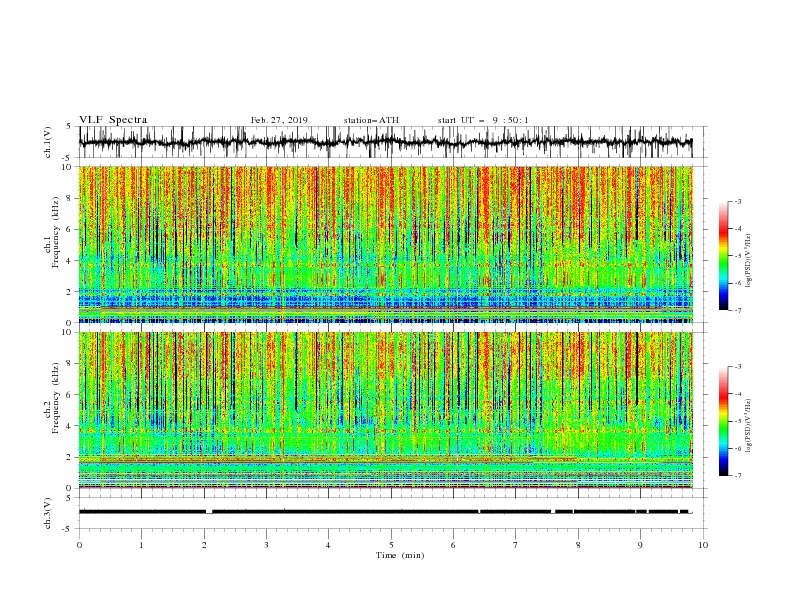792x612 pixels.
Task: Click time axis tick label "0"
Action: point(79,545)
